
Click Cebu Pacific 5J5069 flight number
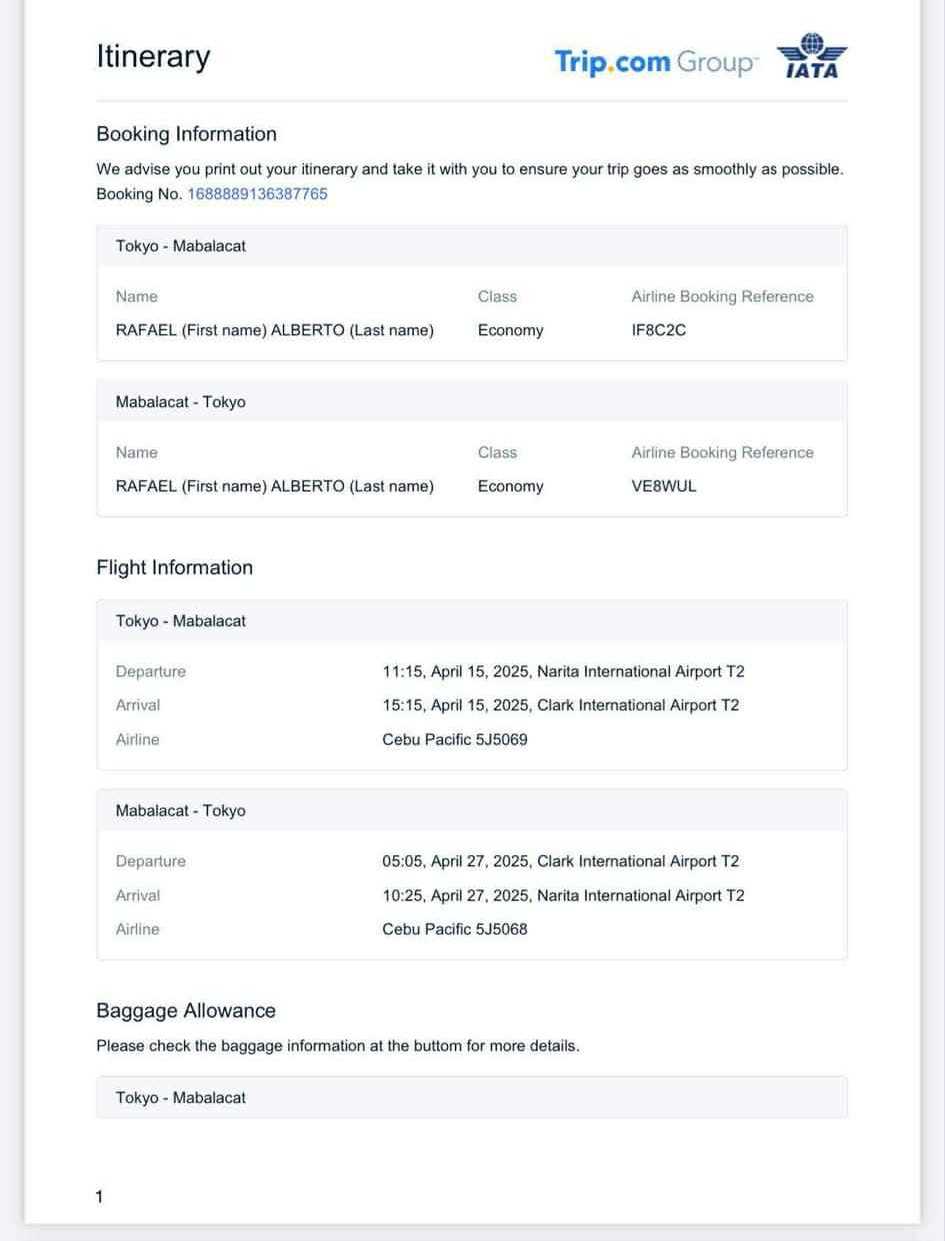click(x=455, y=740)
